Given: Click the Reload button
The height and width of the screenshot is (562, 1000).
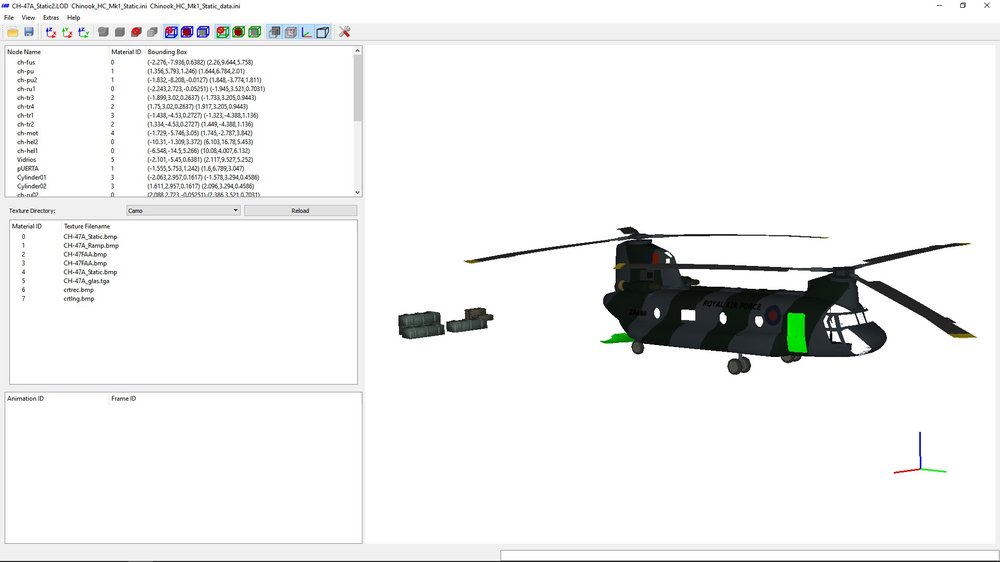Looking at the screenshot, I should [x=300, y=211].
